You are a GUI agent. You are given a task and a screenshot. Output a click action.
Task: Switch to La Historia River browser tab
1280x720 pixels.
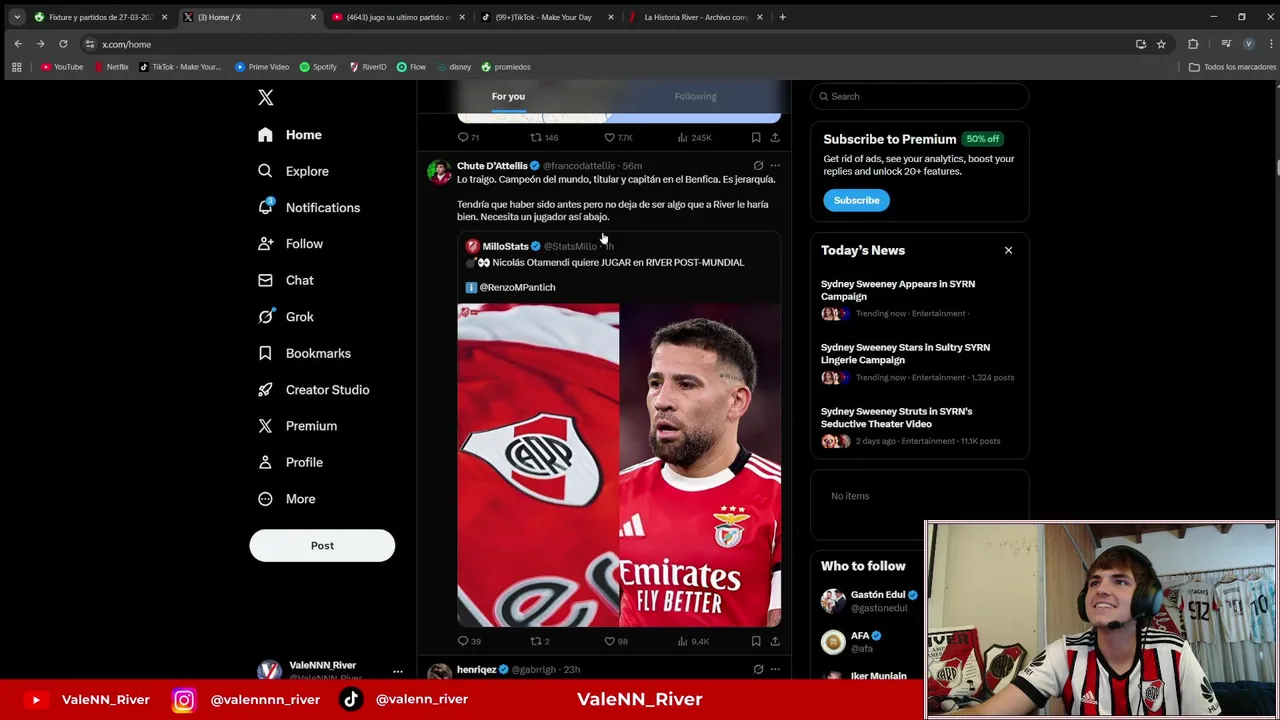point(696,17)
